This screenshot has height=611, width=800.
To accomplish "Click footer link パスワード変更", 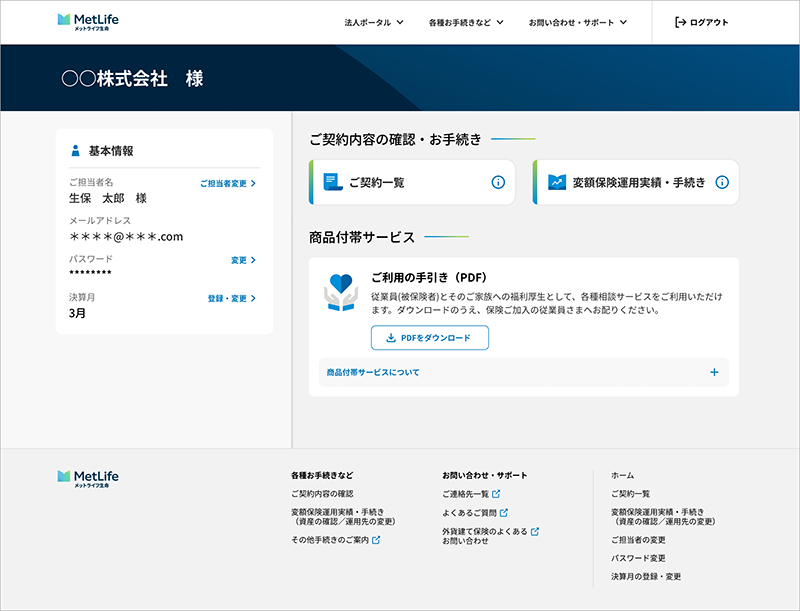I will coord(638,558).
